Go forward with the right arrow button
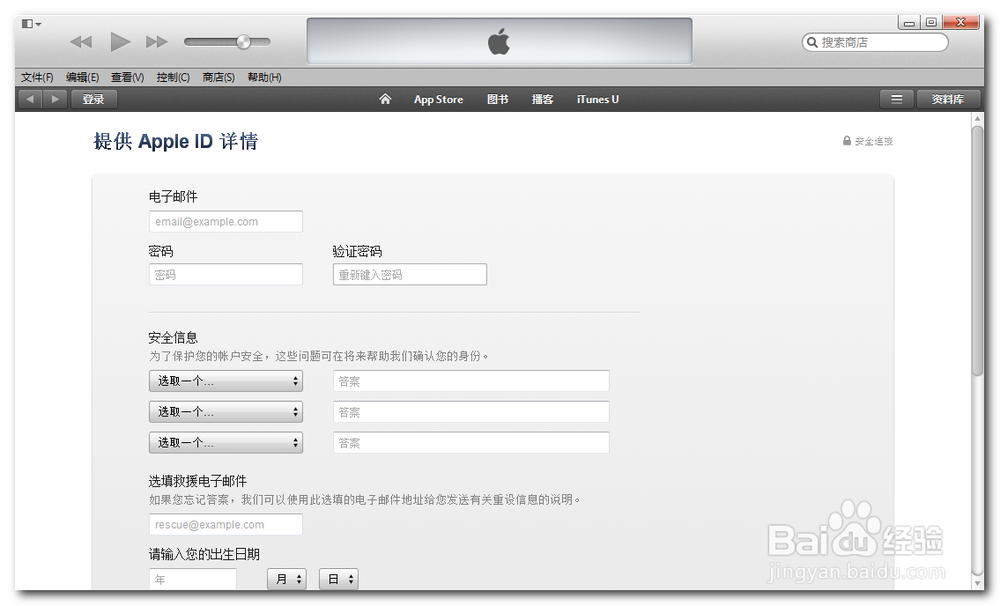The image size is (1000, 606). click(55, 99)
